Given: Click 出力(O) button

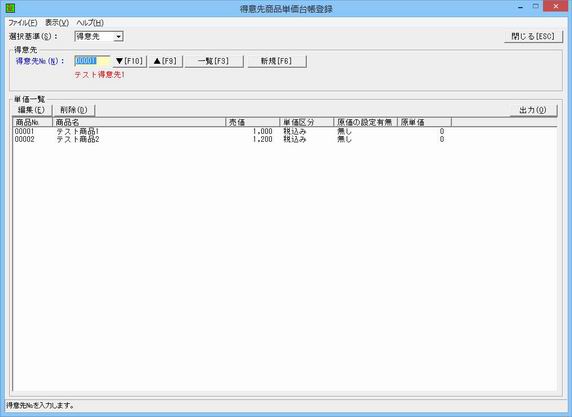Looking at the screenshot, I should [533, 110].
